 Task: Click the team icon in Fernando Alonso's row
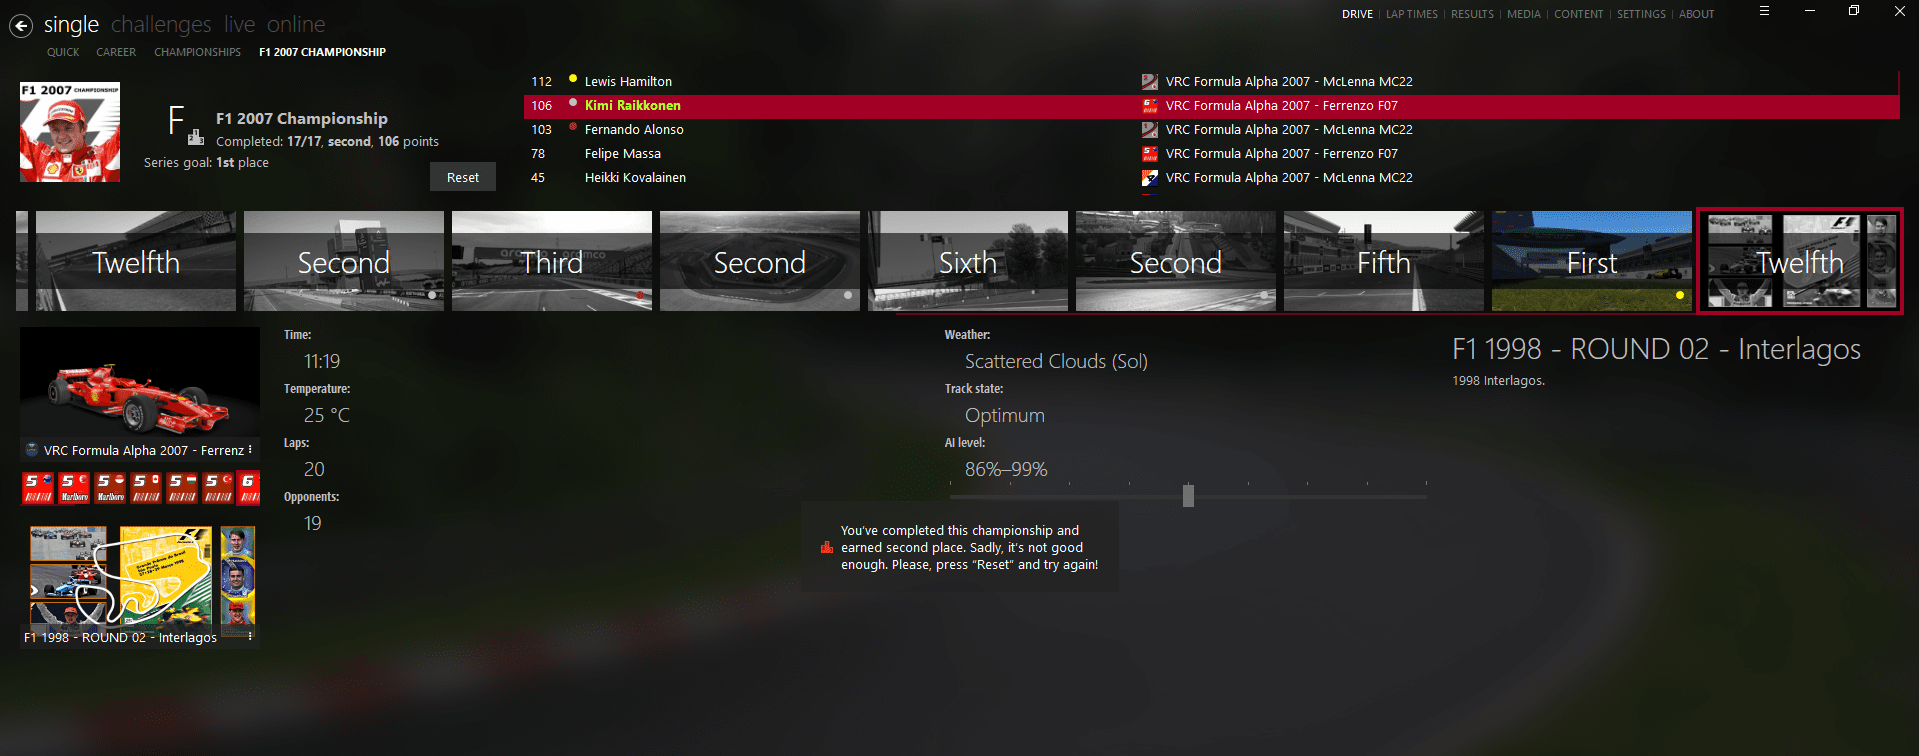pyautogui.click(x=1150, y=130)
